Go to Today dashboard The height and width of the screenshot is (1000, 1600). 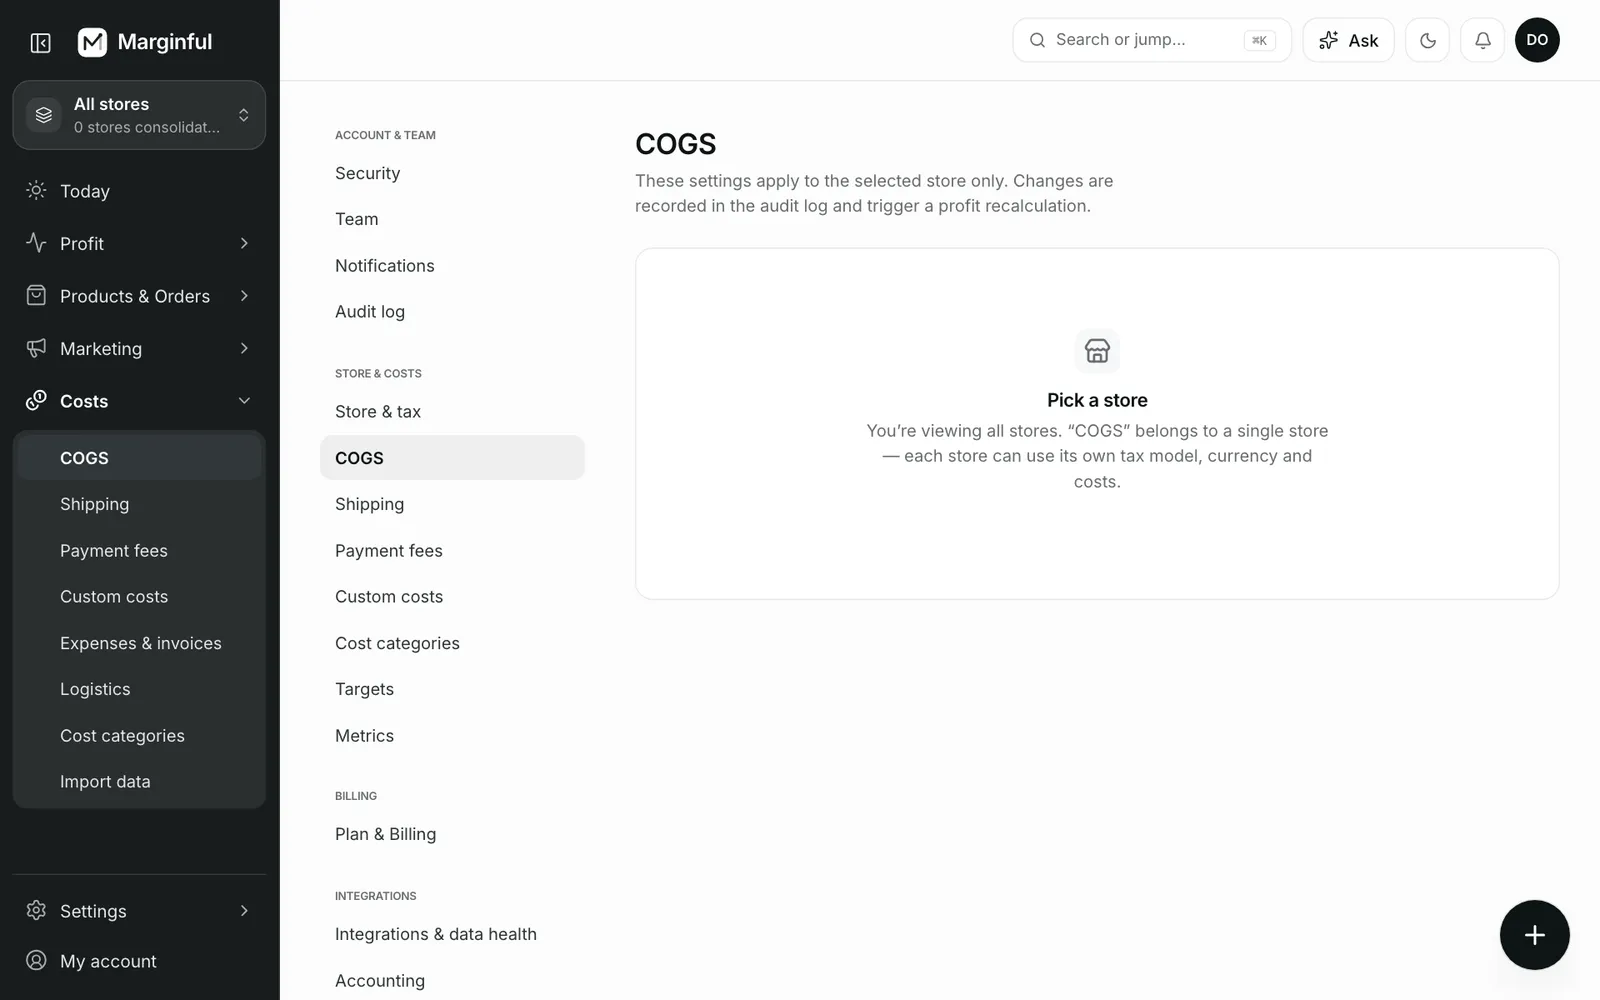coord(139,191)
